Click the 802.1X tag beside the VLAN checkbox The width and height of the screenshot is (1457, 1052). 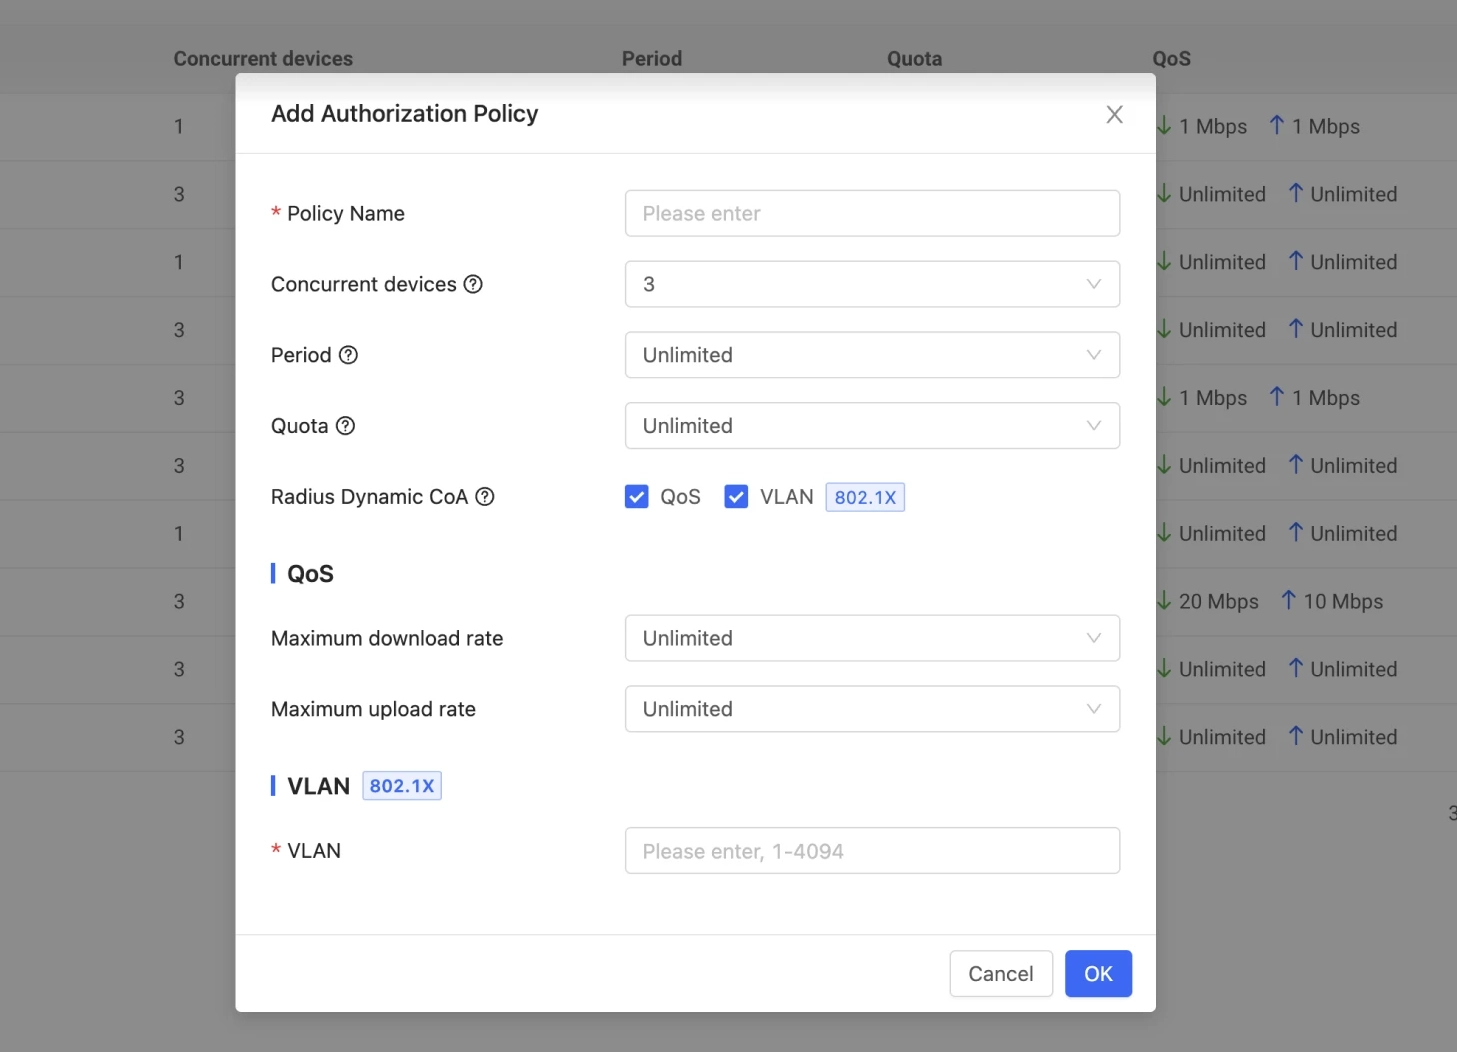coord(864,497)
